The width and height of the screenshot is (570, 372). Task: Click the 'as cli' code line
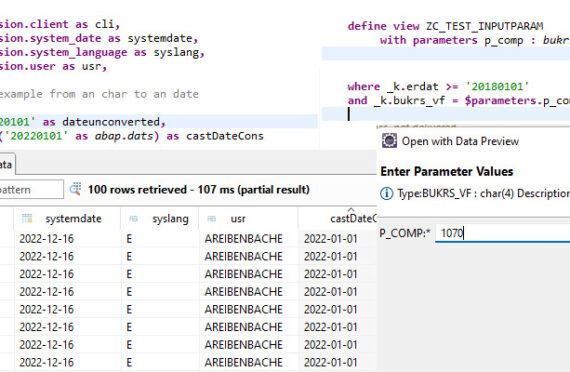click(x=60, y=24)
